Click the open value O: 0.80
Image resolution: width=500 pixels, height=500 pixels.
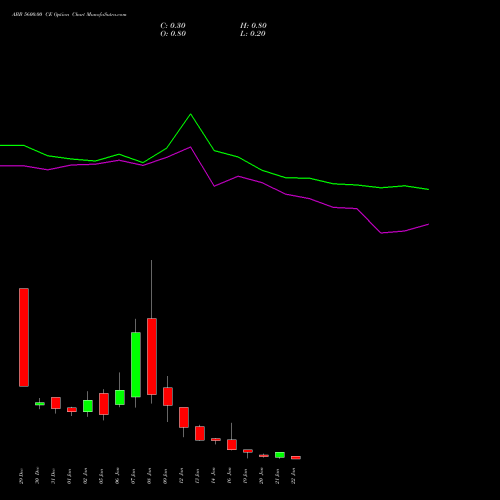[173, 34]
